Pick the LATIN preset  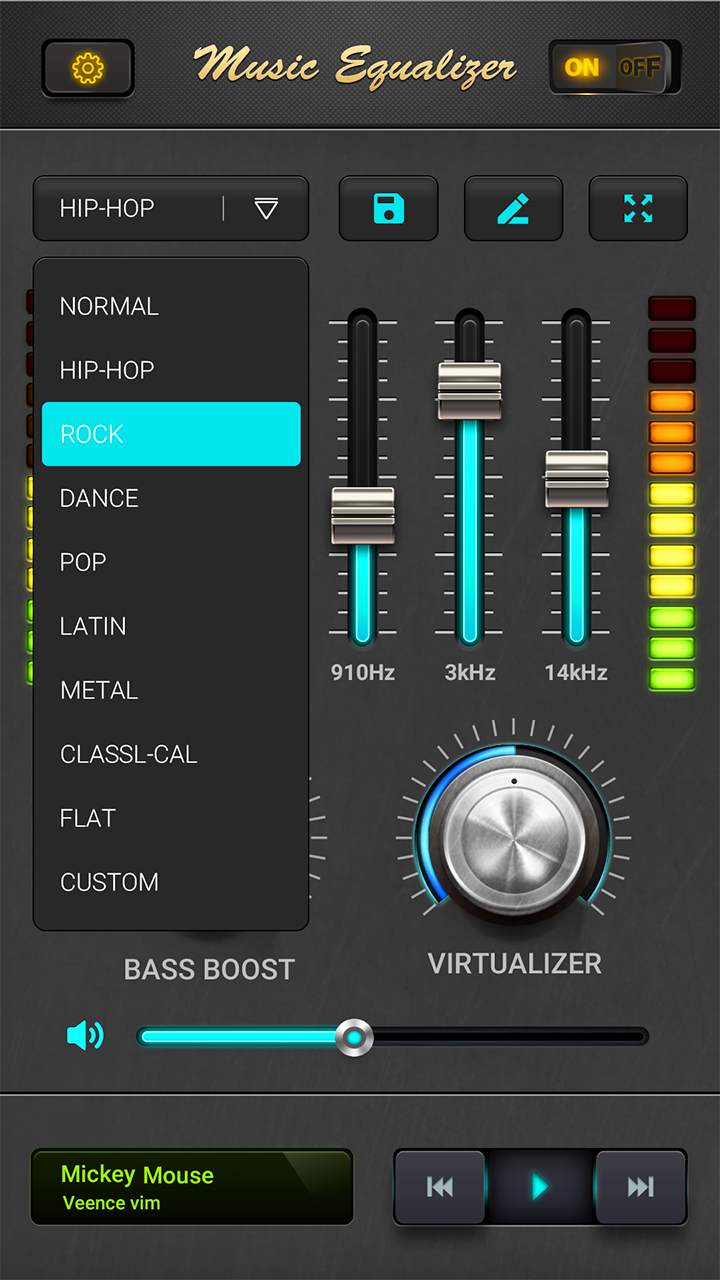click(x=171, y=626)
